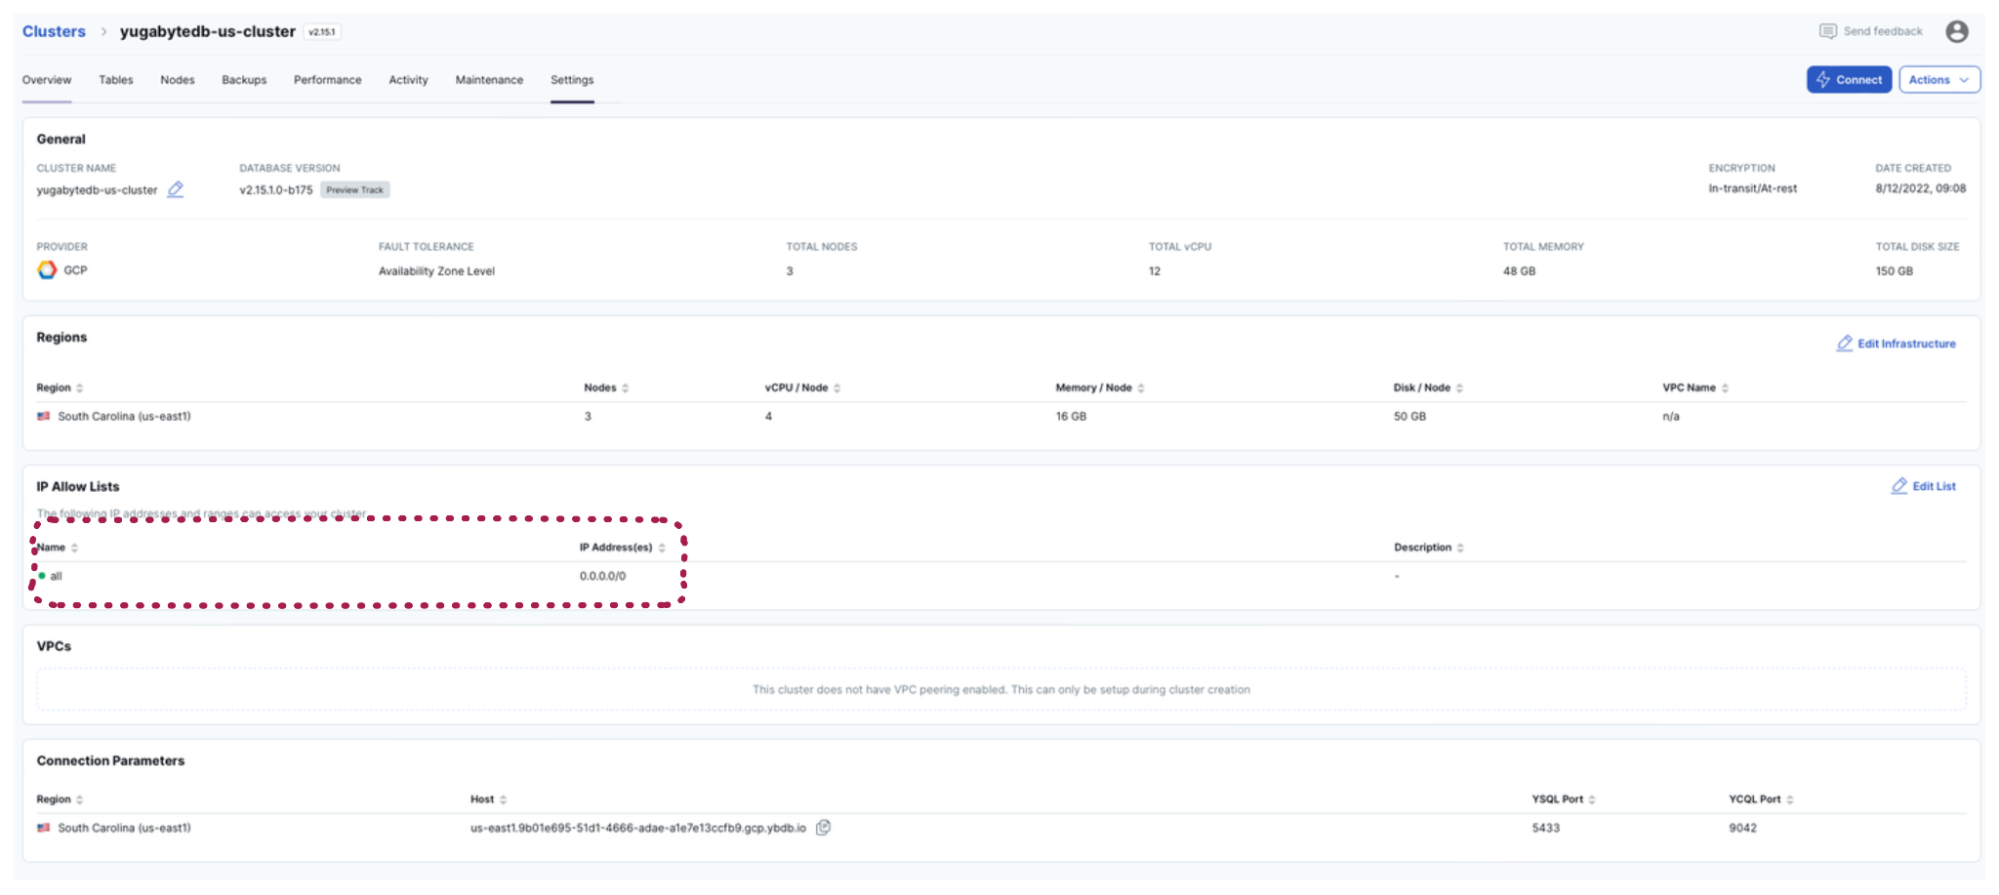Open the Activity tab
Image resolution: width=1999 pixels, height=895 pixels.
(x=408, y=80)
